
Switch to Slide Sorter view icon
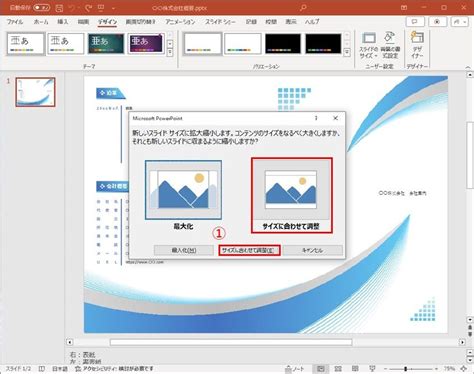338,369
